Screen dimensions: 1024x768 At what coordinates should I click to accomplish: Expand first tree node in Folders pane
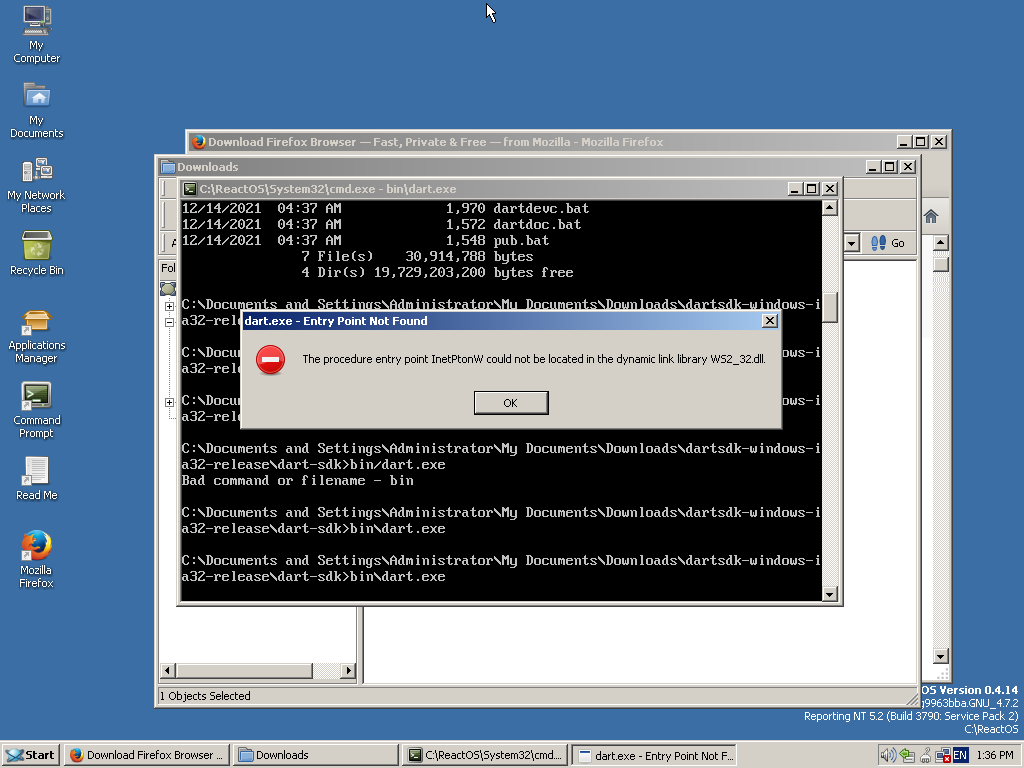coord(169,306)
